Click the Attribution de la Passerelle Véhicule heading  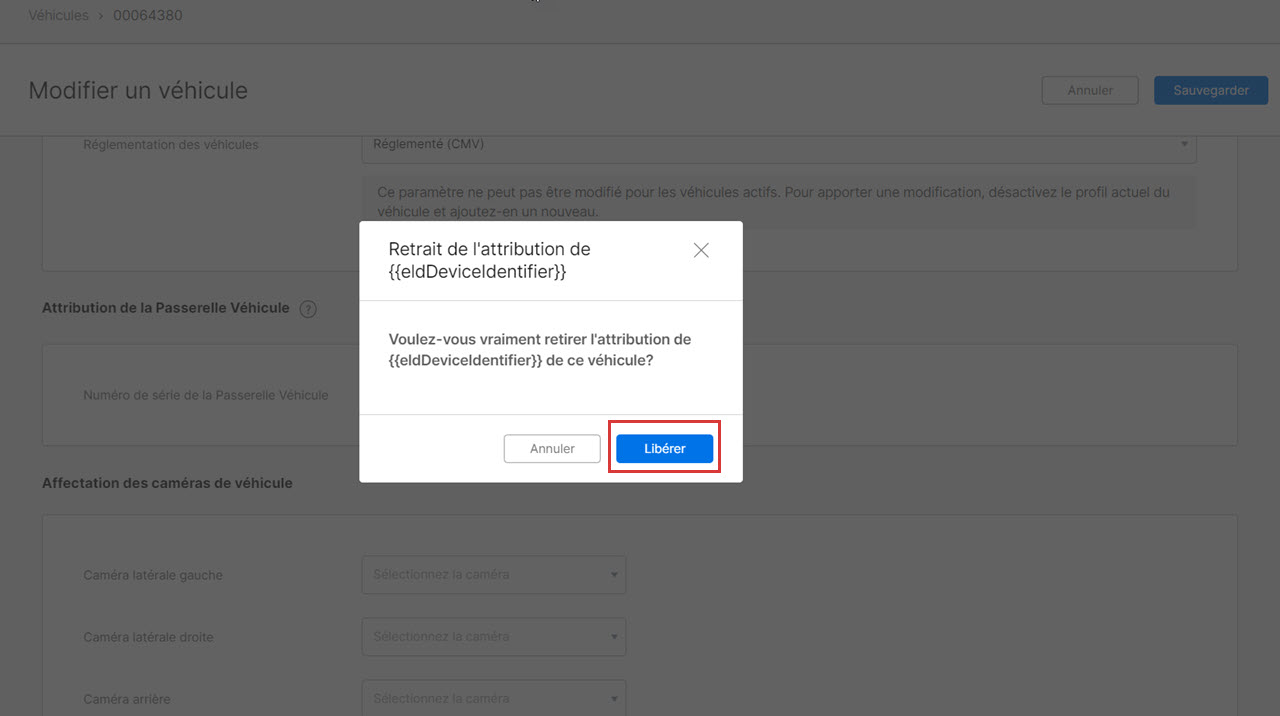pos(165,308)
